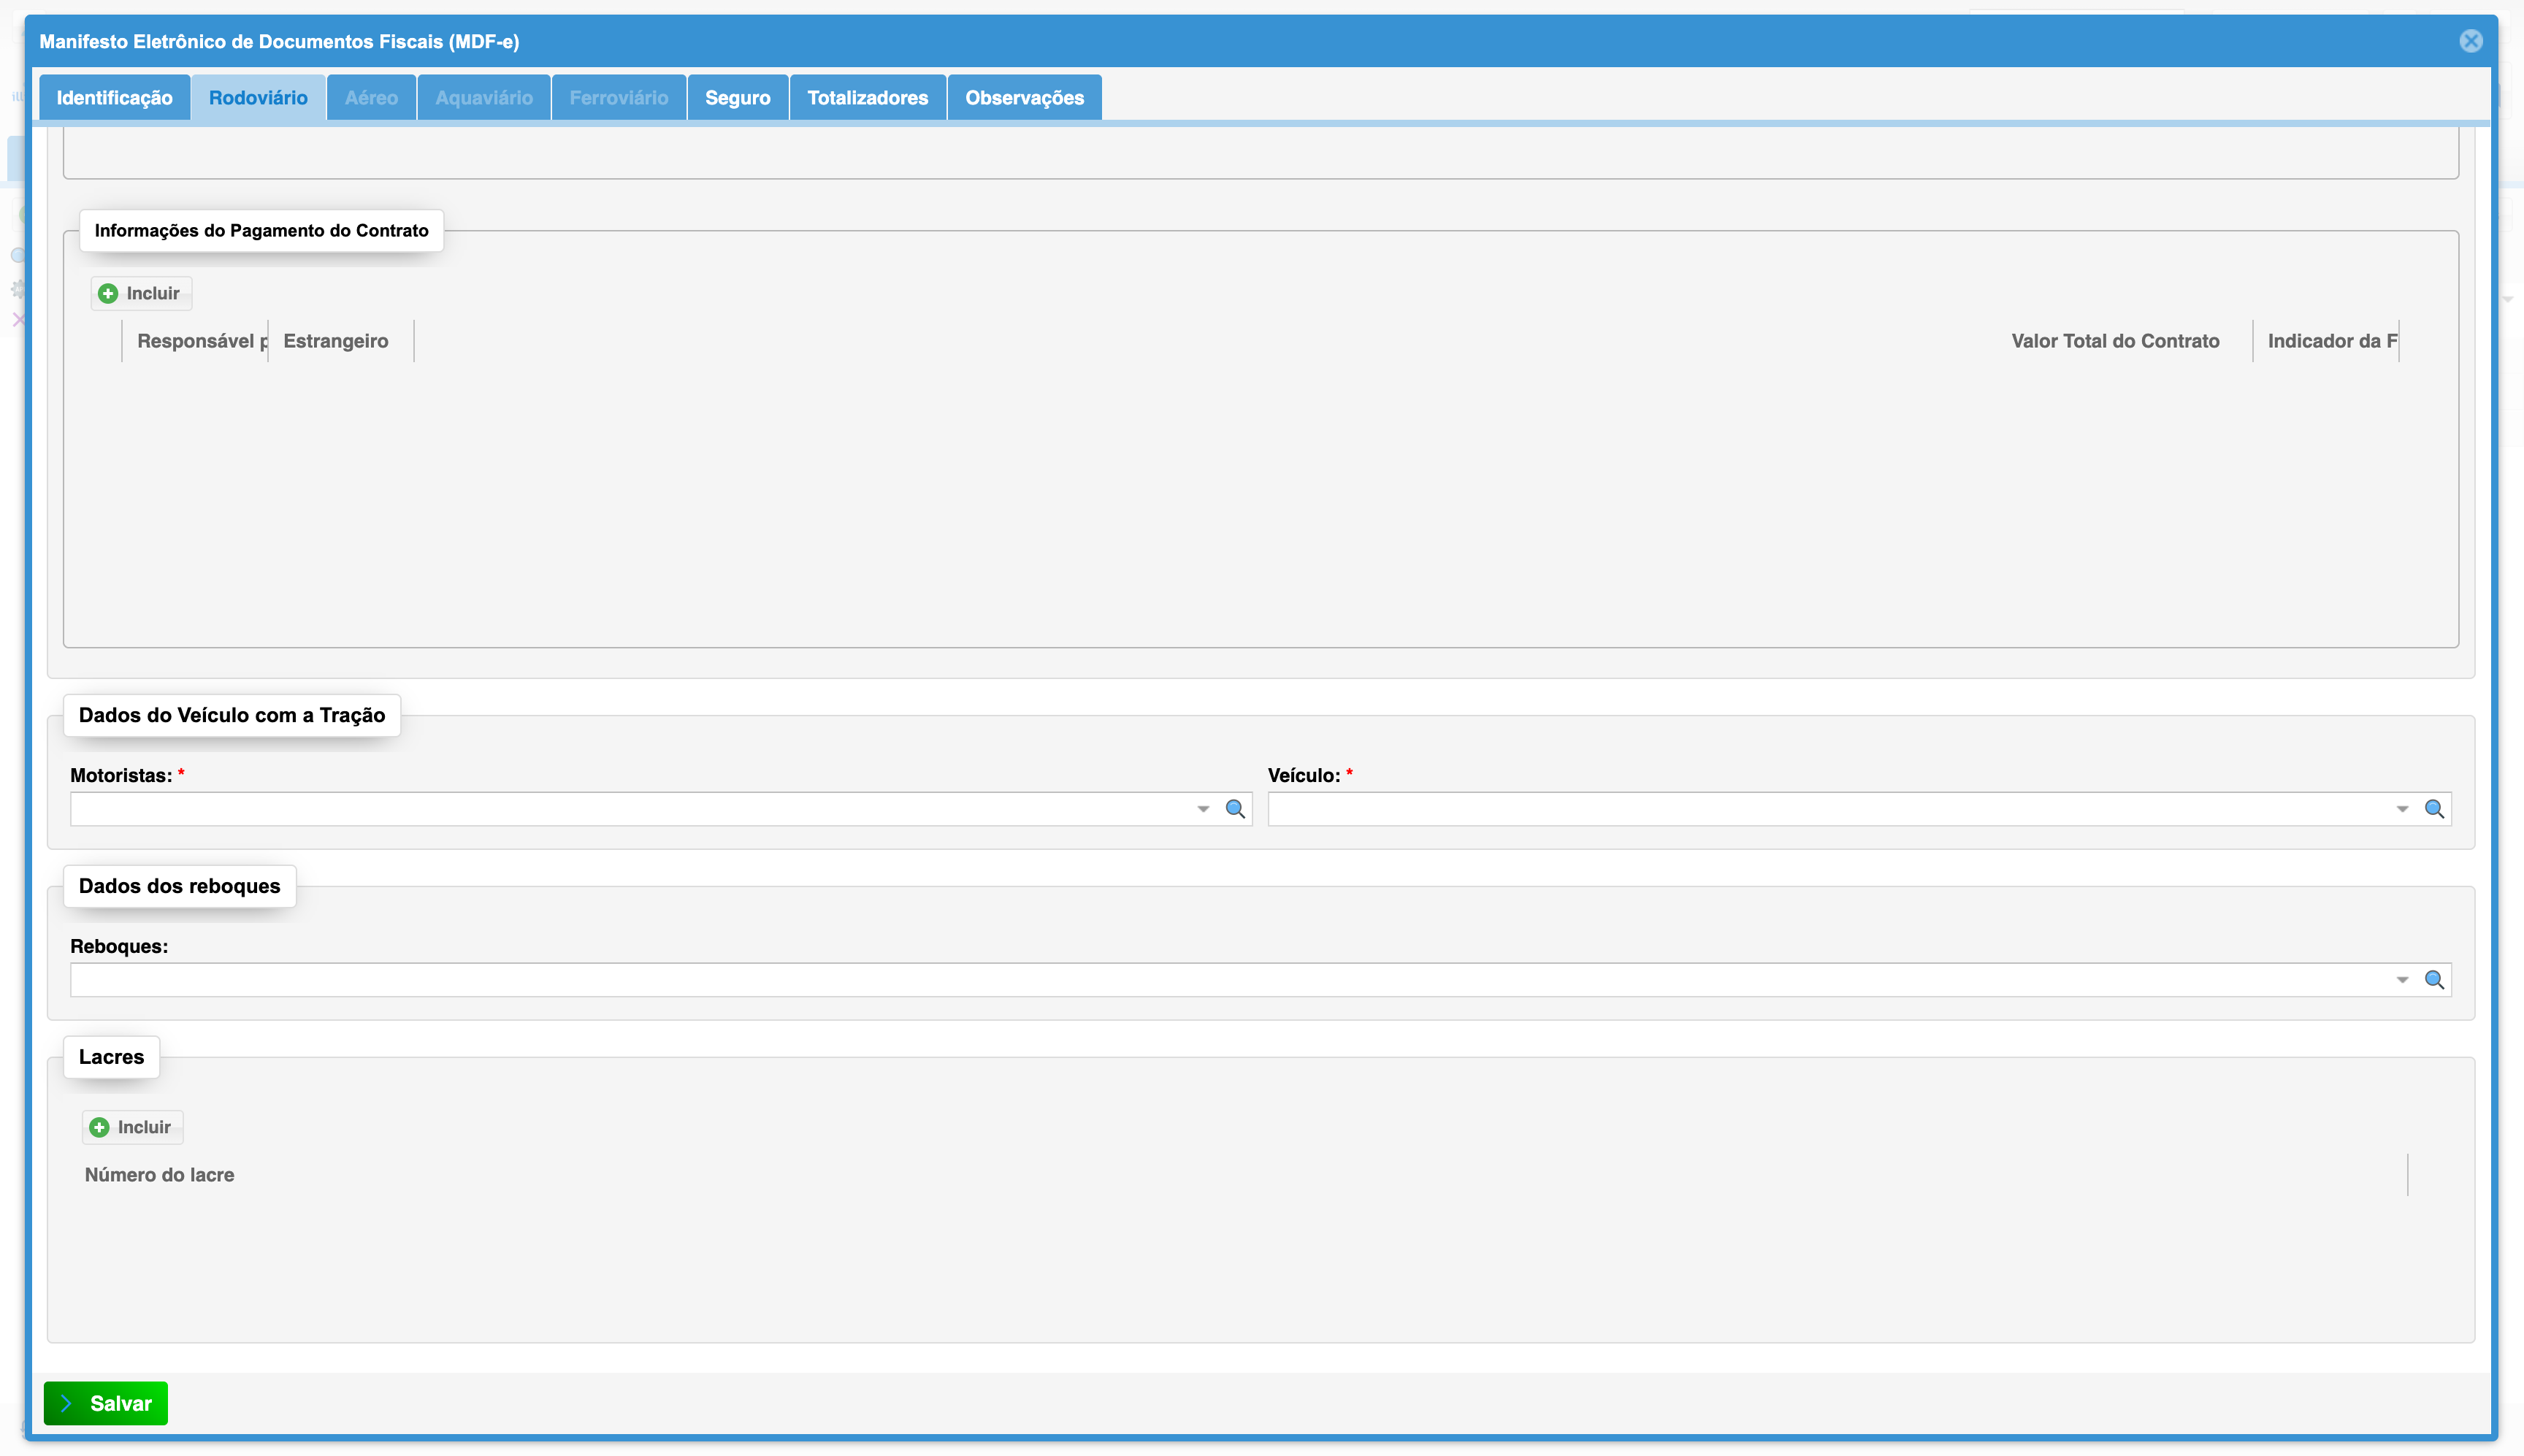
Task: Select the Rodoviário tab
Action: [258, 98]
